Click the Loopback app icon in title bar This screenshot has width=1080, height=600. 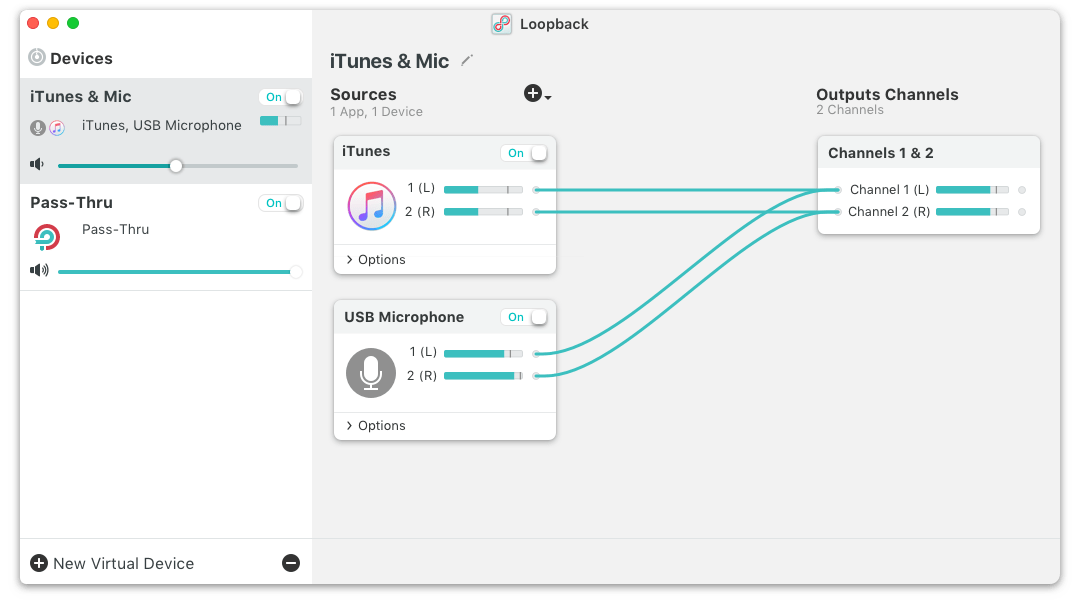click(x=501, y=24)
